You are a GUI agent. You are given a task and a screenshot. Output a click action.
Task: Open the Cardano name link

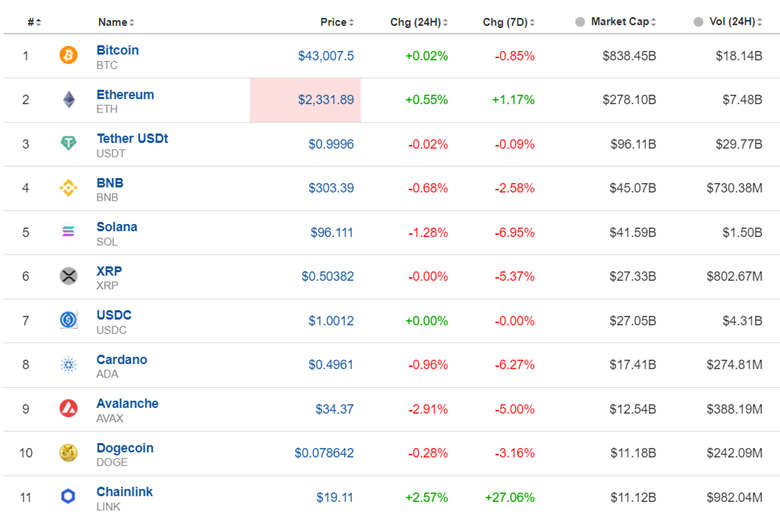pyautogui.click(x=121, y=359)
